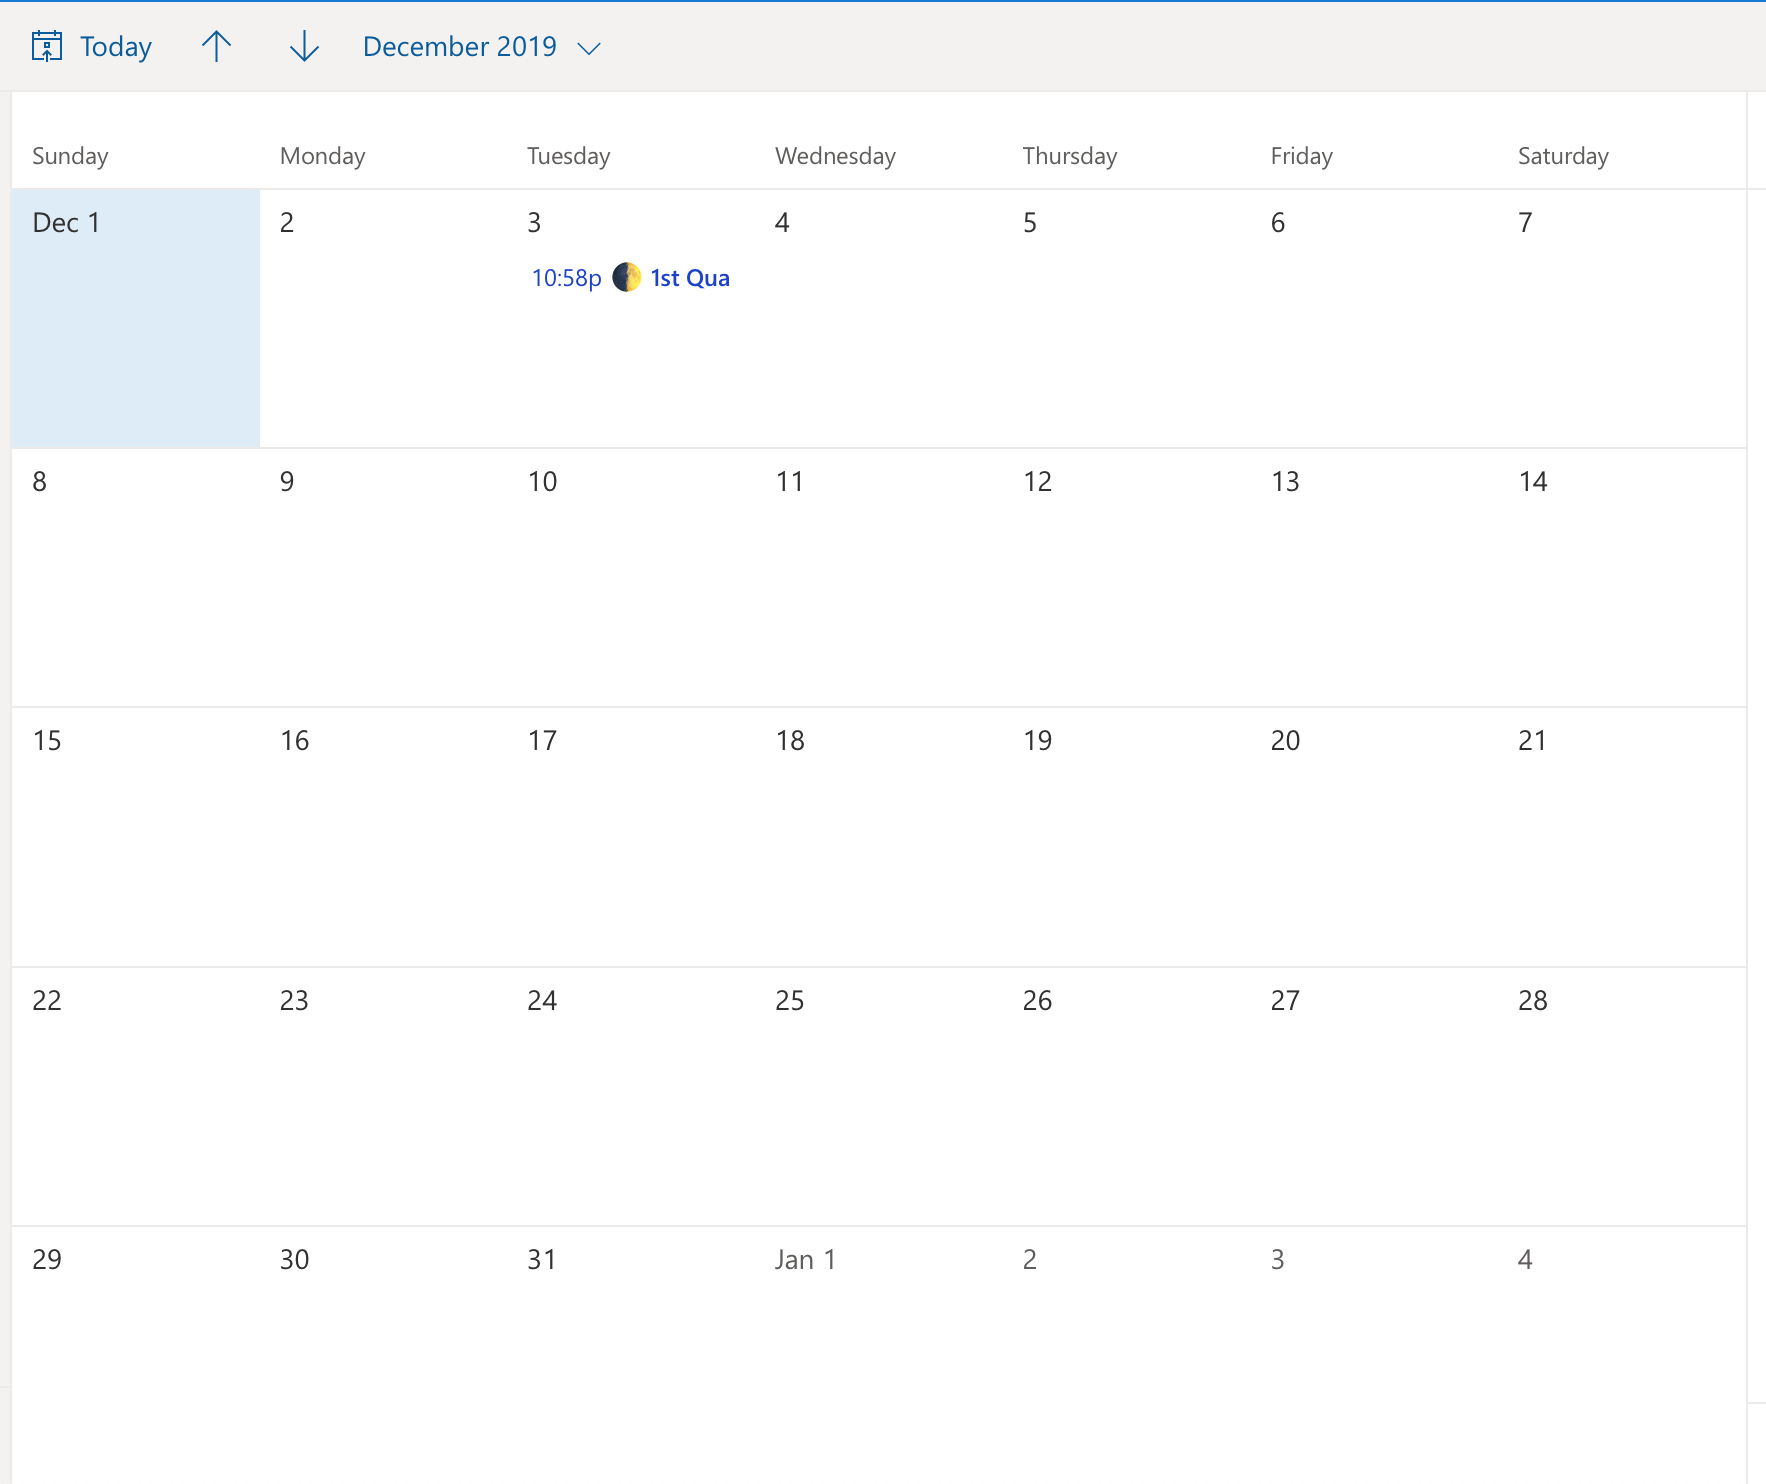Image resolution: width=1766 pixels, height=1484 pixels.
Task: Click the Today calendar icon
Action: (x=47, y=46)
